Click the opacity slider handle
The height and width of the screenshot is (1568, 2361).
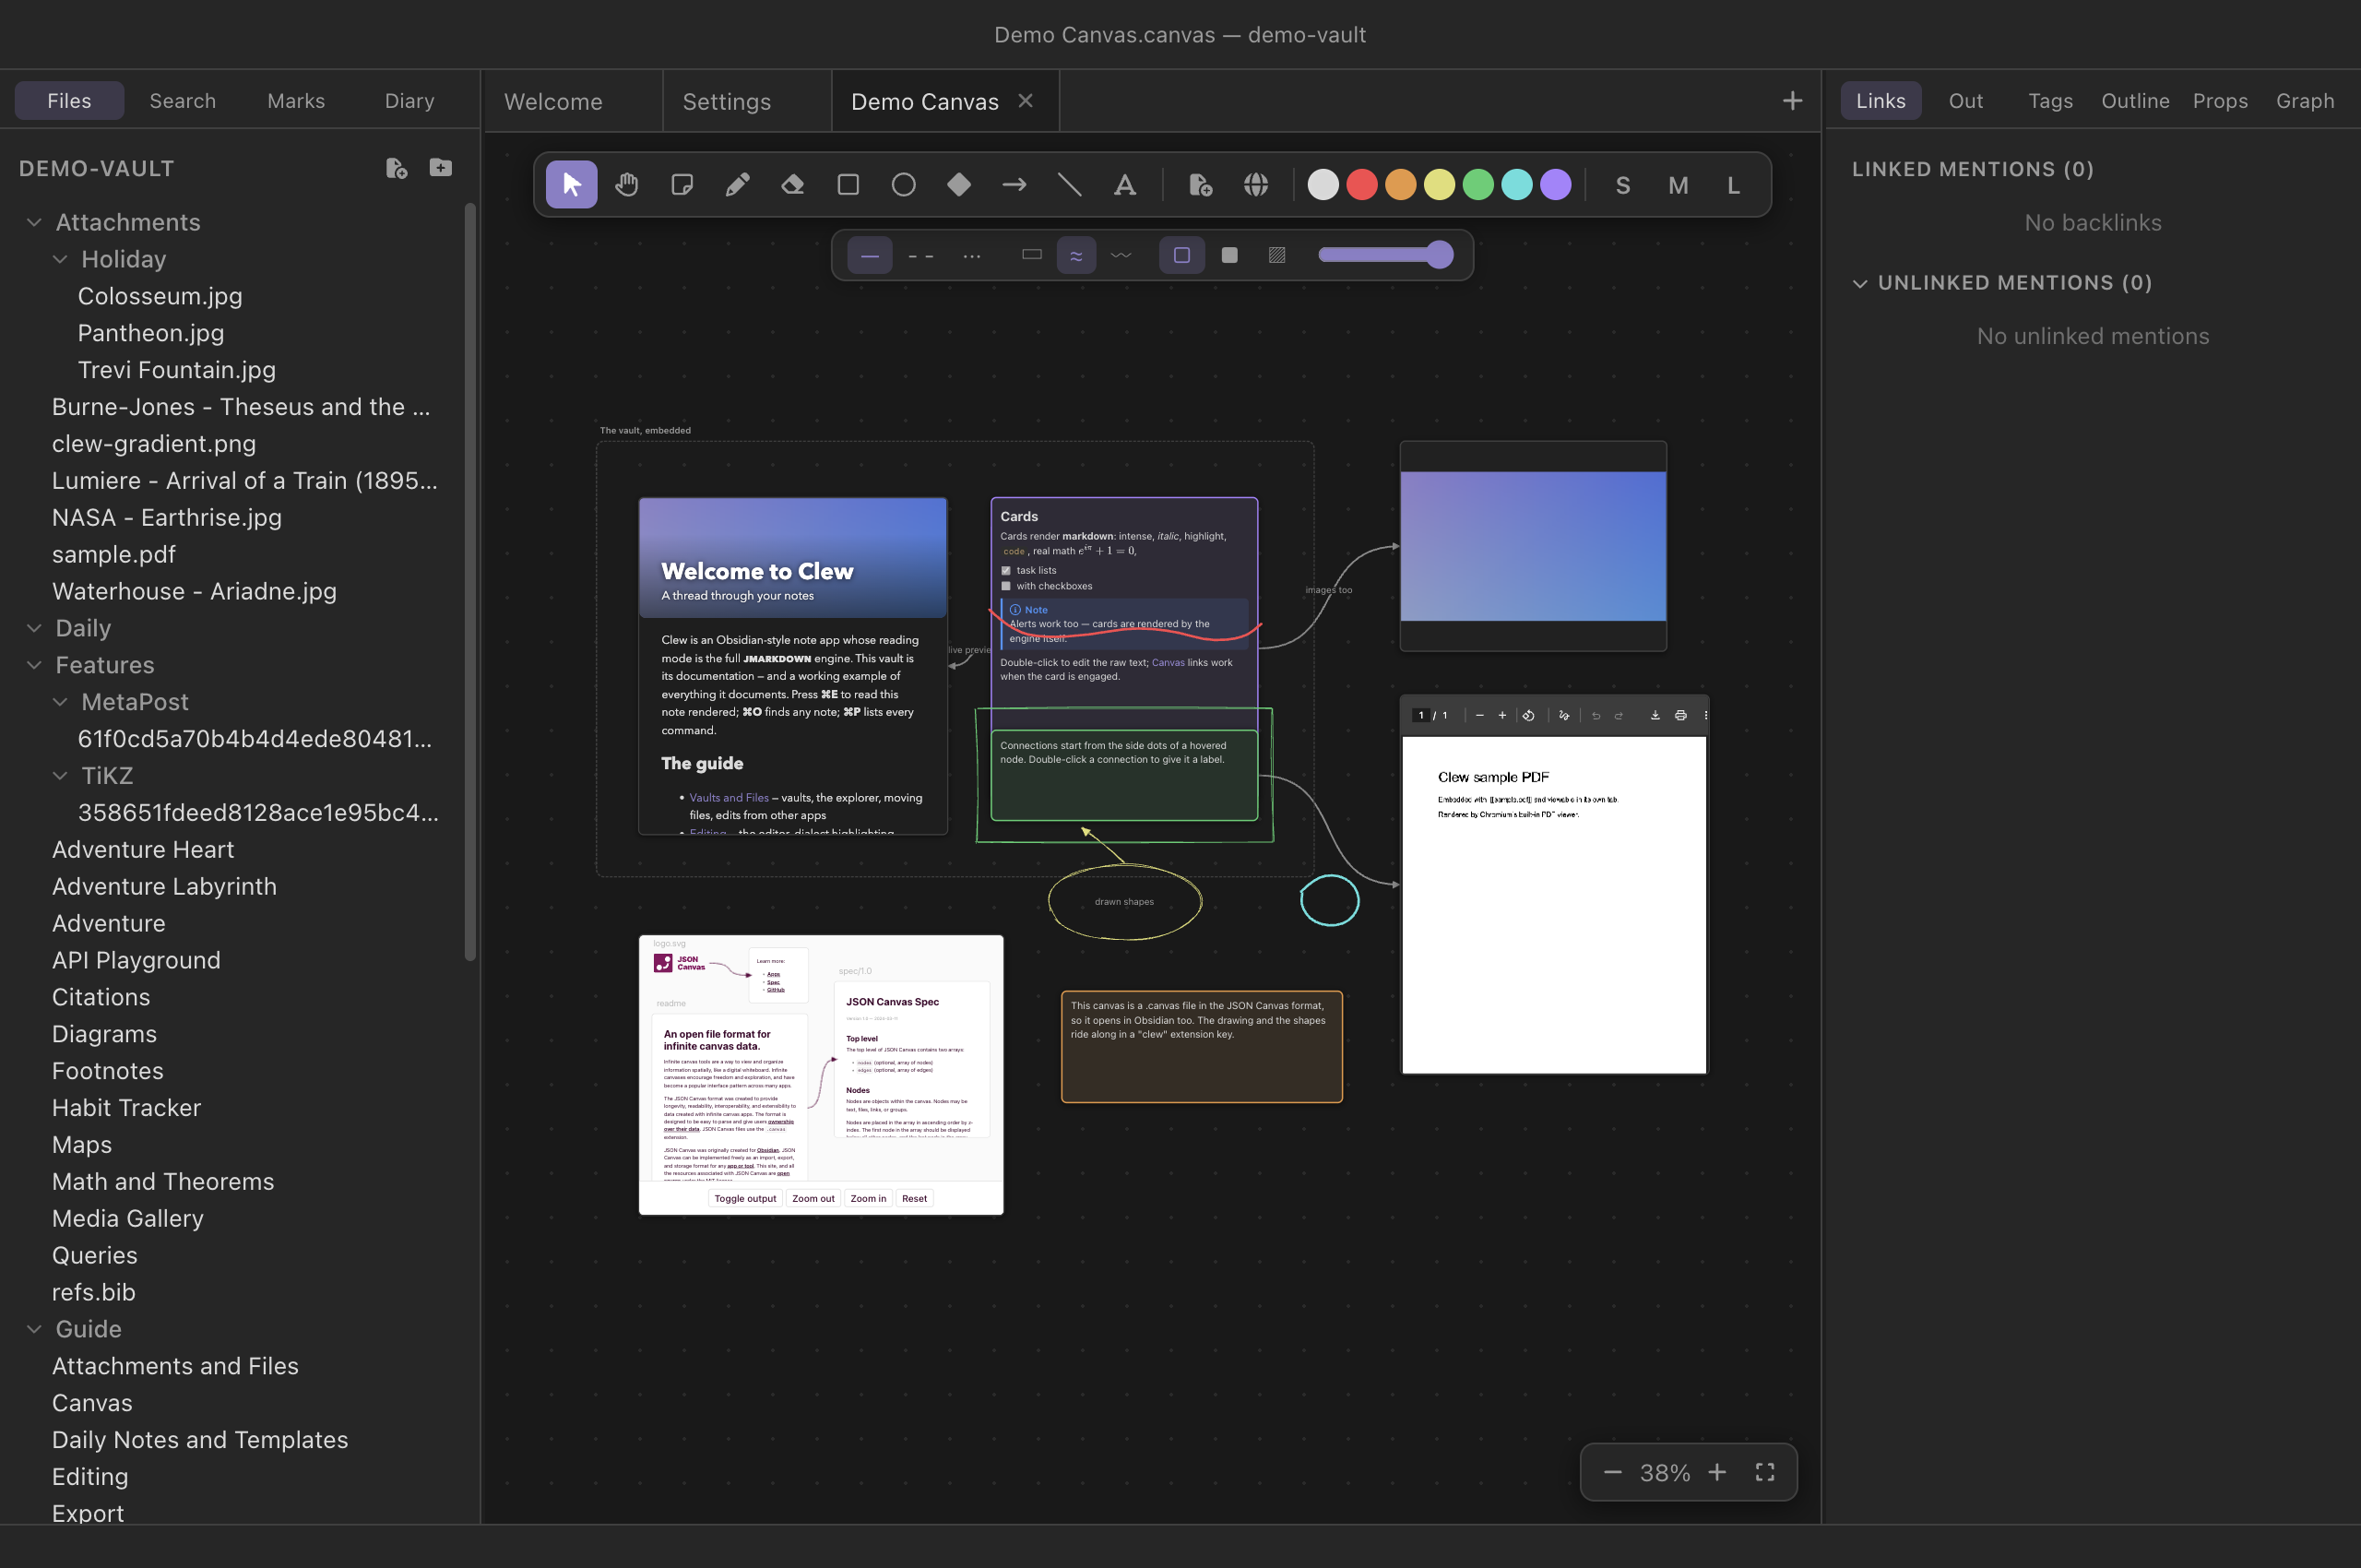tap(1439, 255)
